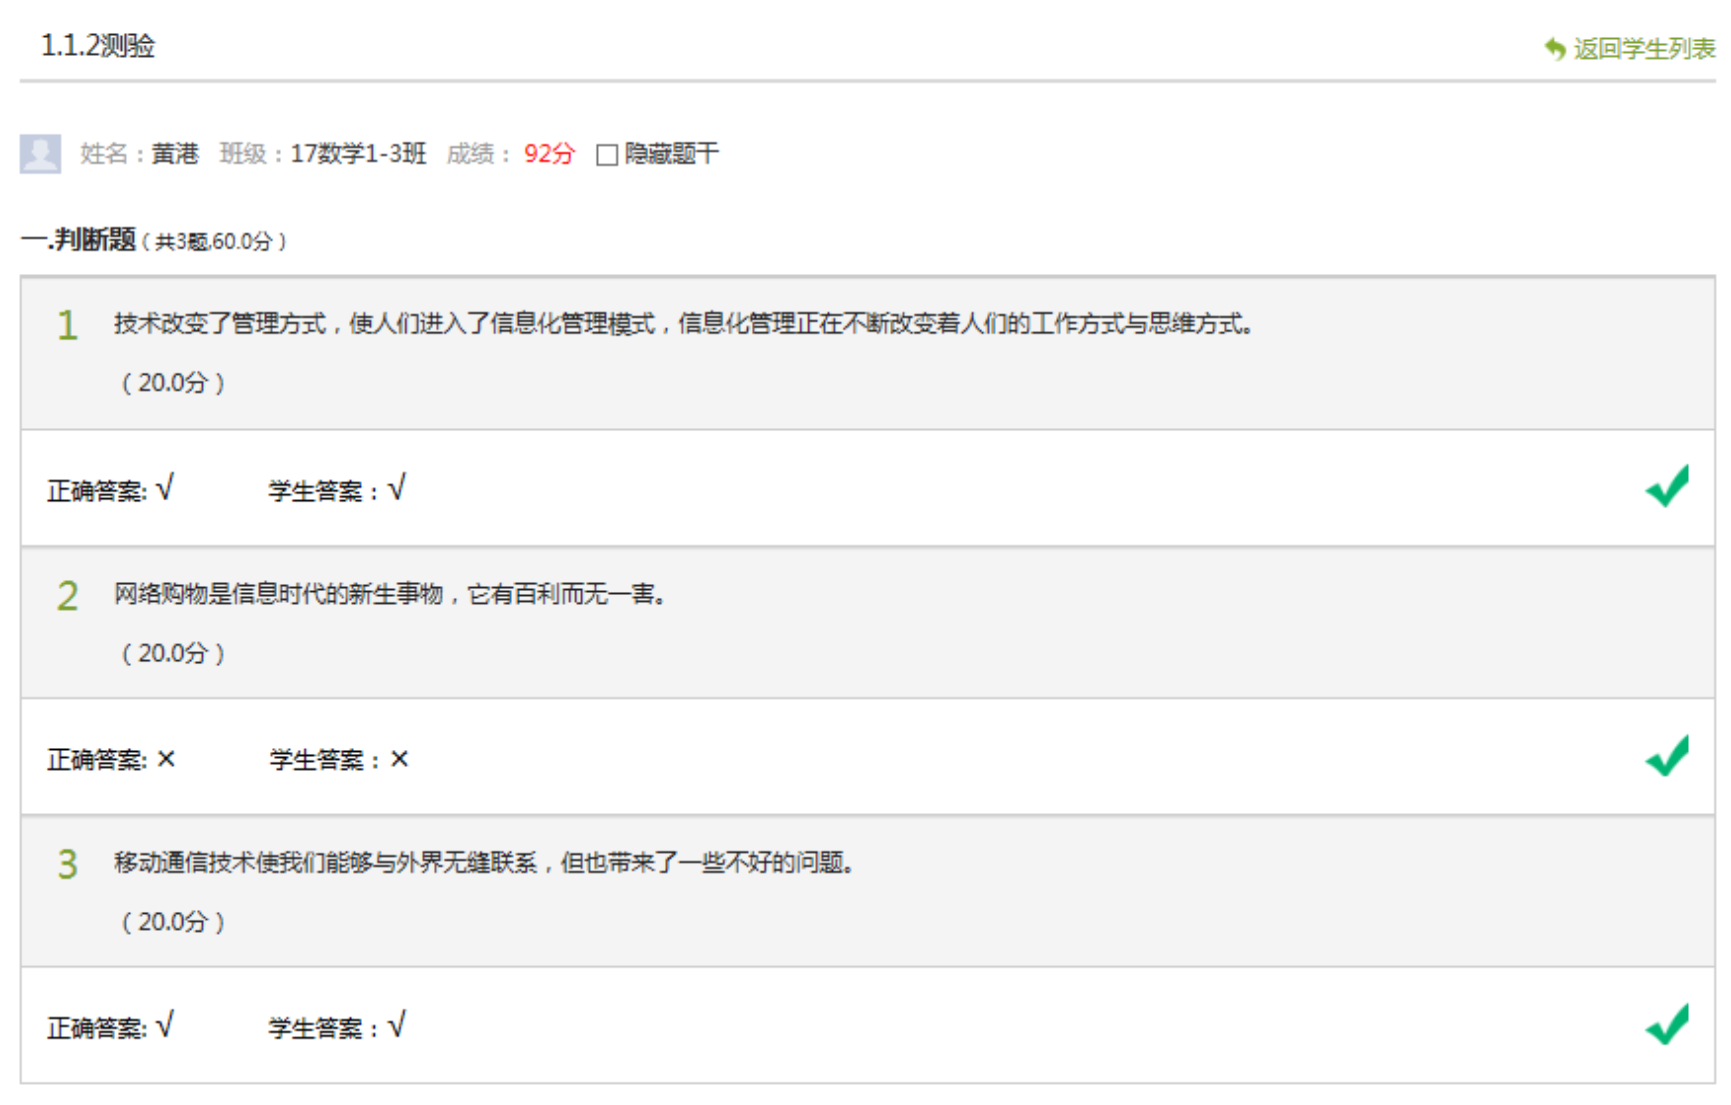Viewport: 1731px width, 1105px height.
Task: Toggle the 隐藏题干 checkbox
Action: [x=606, y=155]
